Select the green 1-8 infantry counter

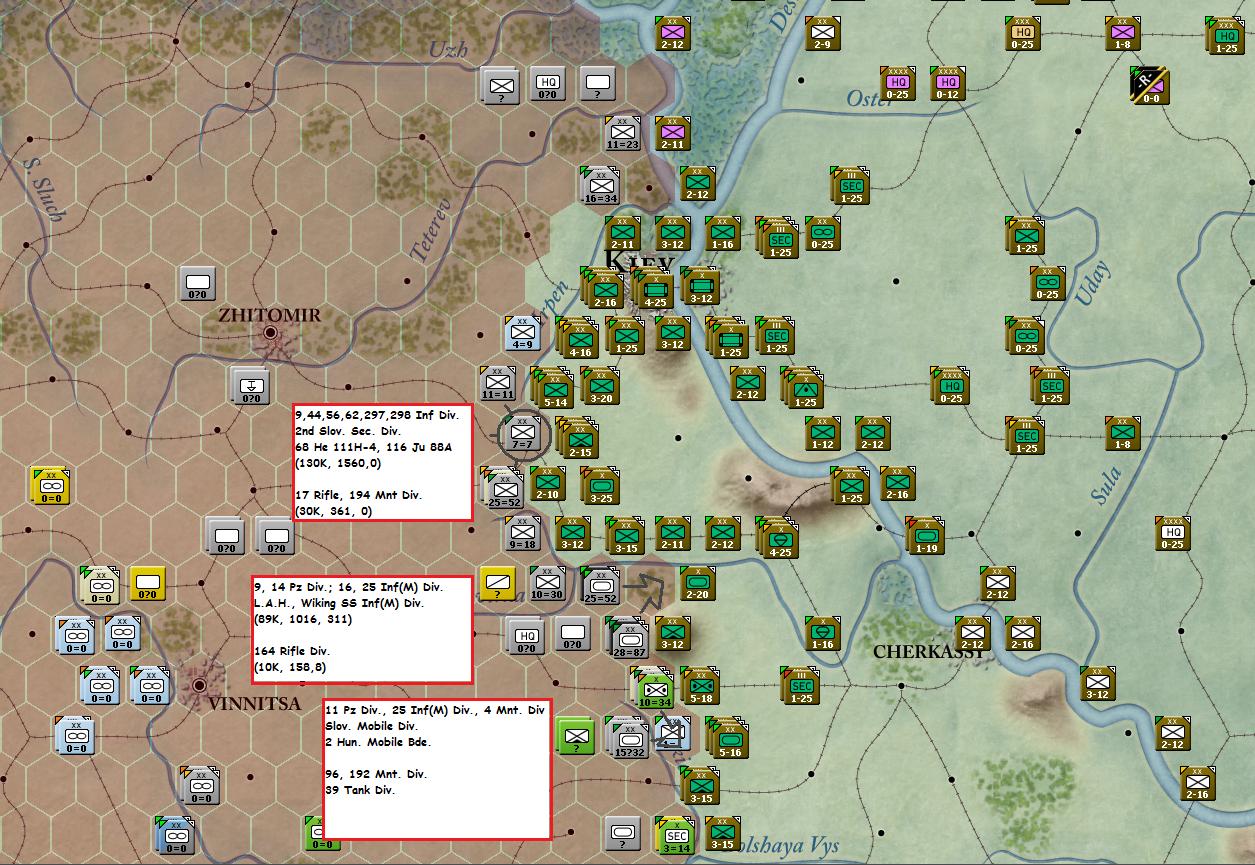click(1123, 433)
